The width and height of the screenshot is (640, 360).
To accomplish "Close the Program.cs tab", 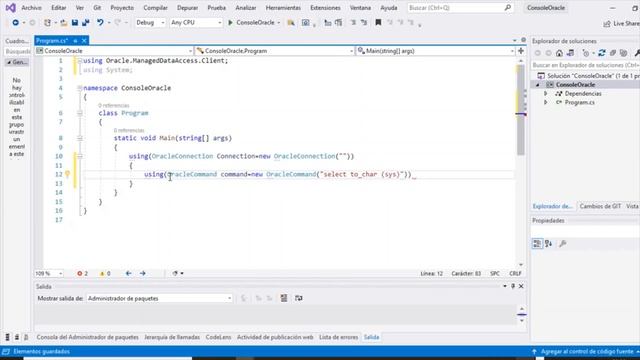I will click(x=84, y=41).
